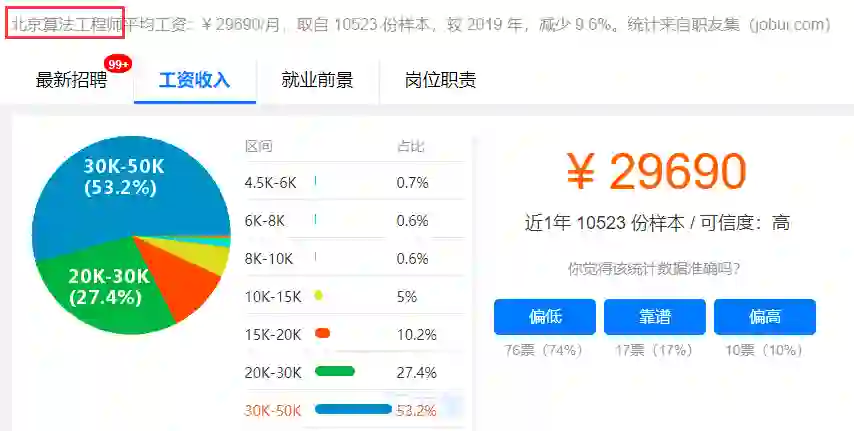854x431 pixels.
Task: Click the 99+ notification badge
Action: 118,64
